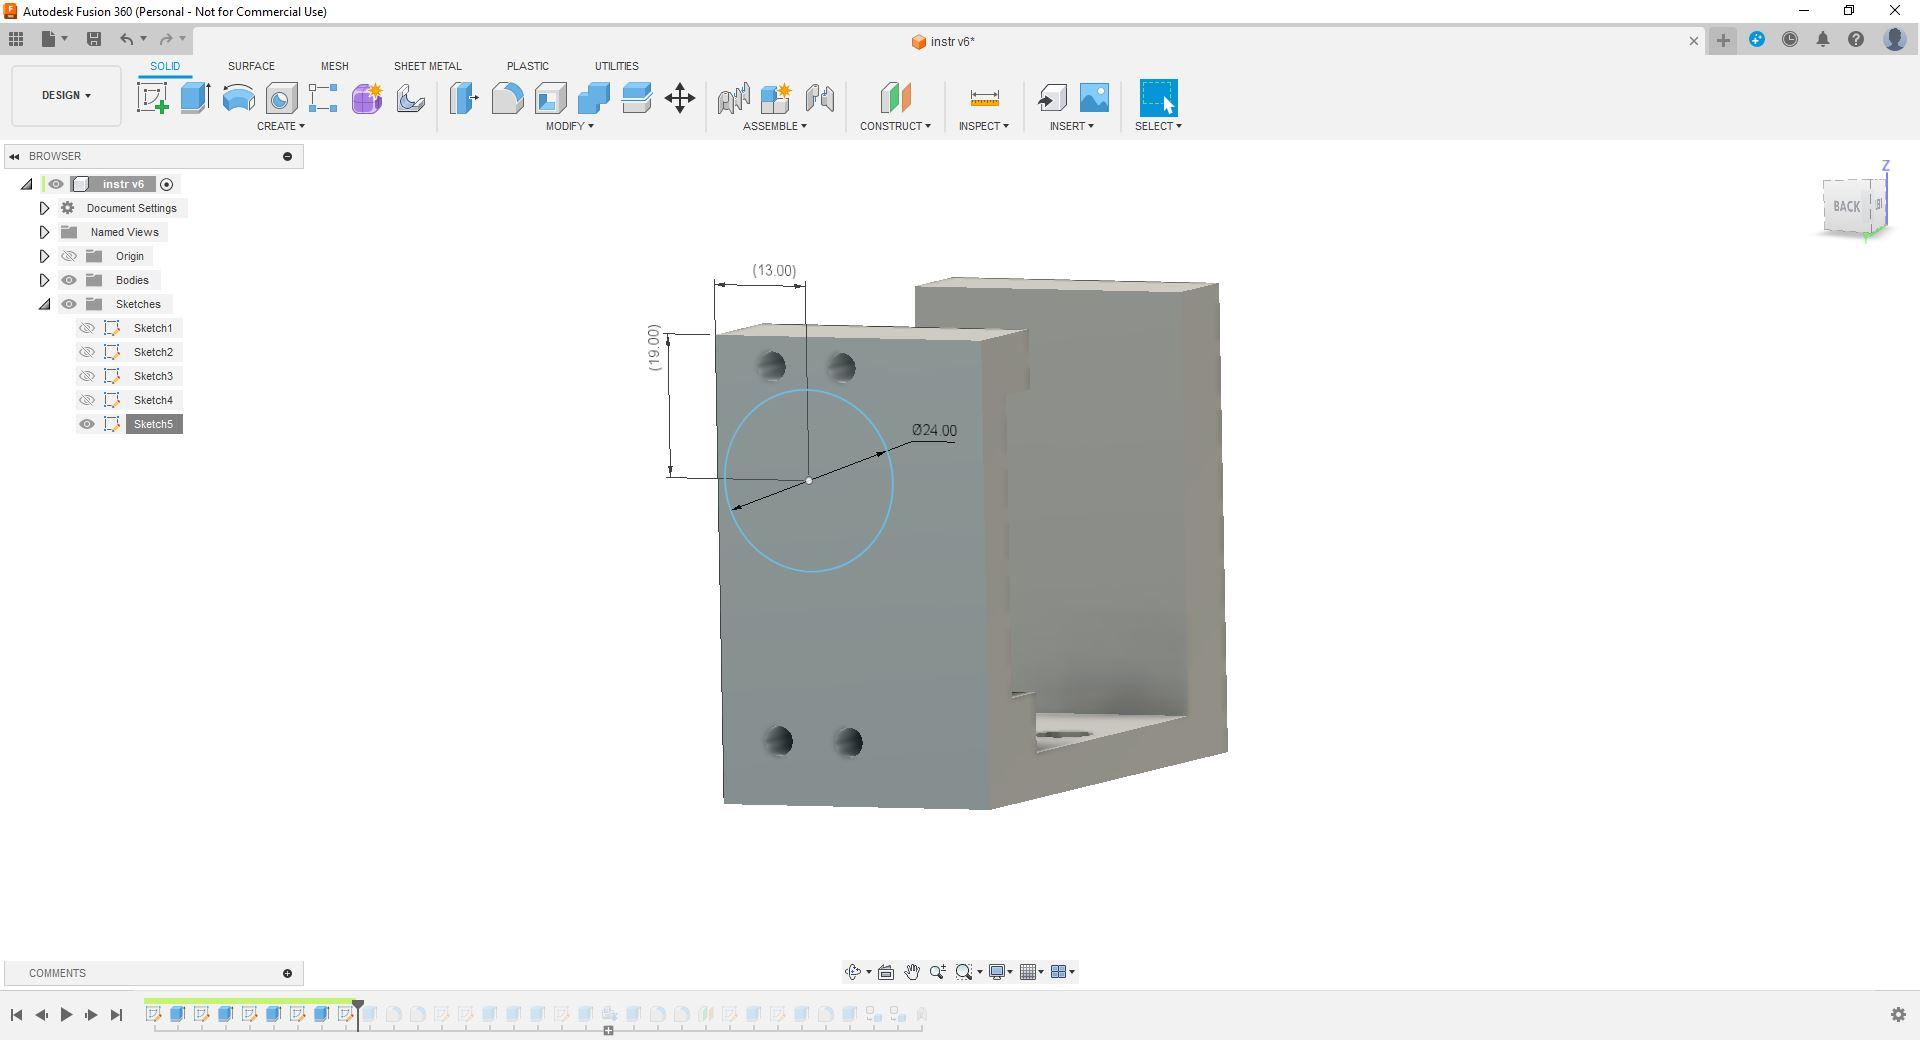Toggle visibility of instr v6 root component

pyautogui.click(x=56, y=184)
